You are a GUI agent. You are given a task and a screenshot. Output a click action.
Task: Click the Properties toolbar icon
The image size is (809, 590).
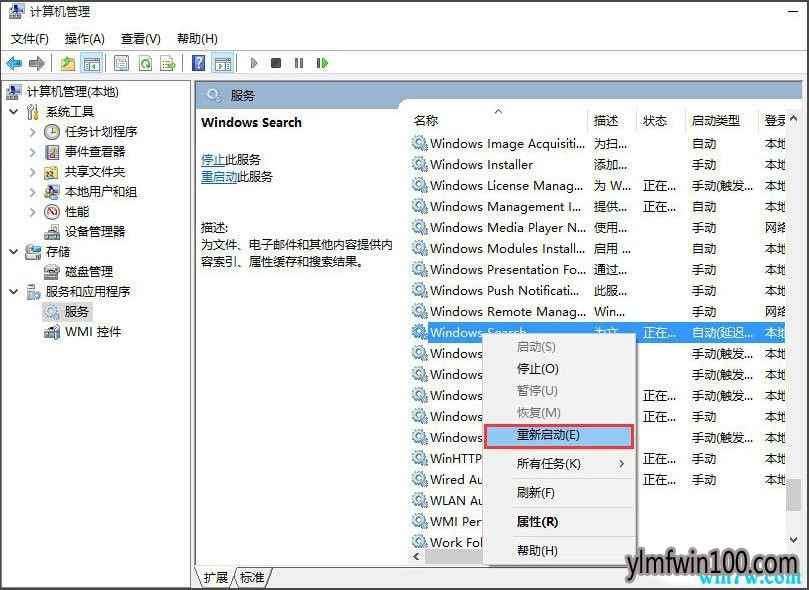(x=122, y=63)
